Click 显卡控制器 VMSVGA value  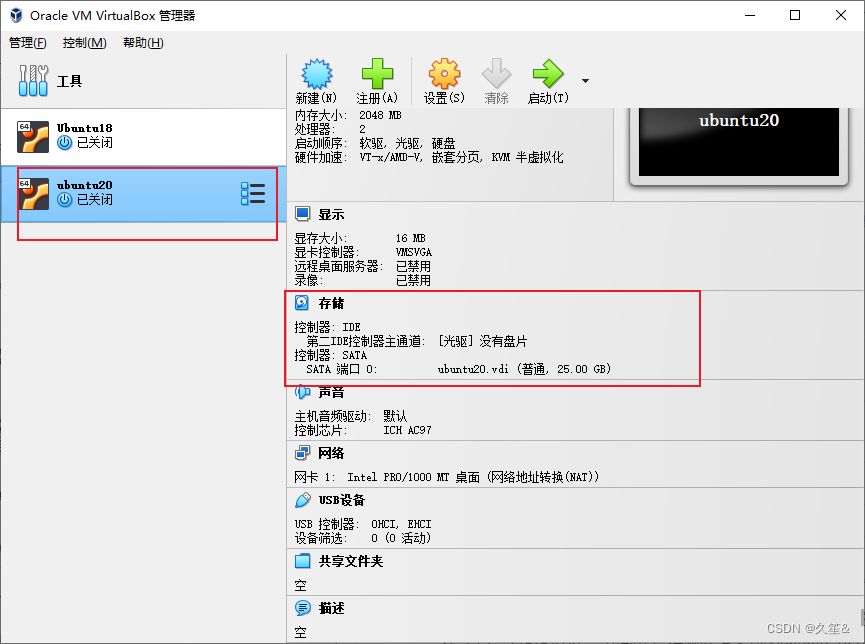click(x=413, y=252)
